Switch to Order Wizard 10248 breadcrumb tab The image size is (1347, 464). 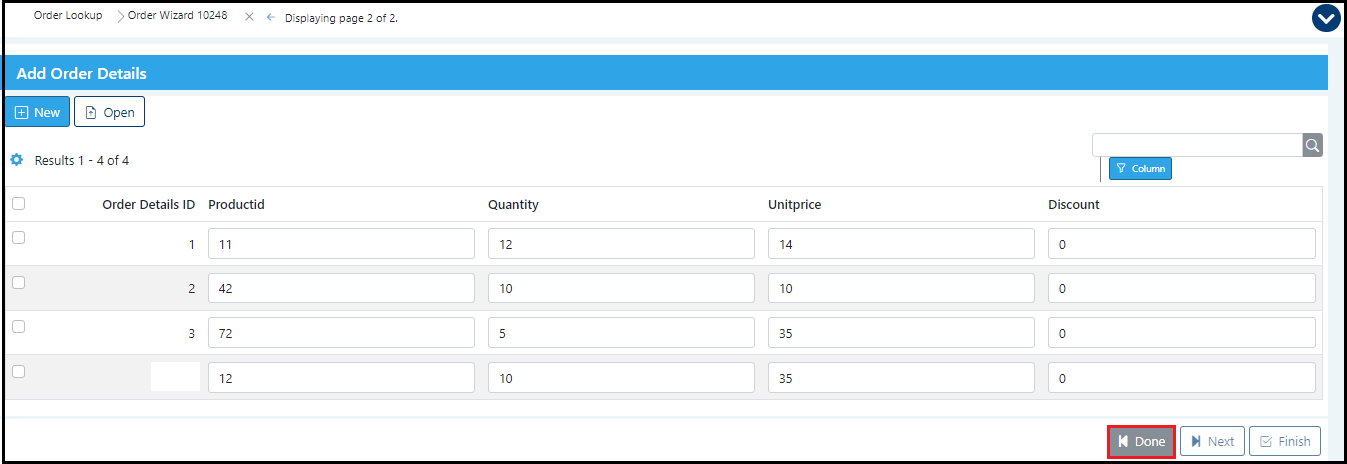(177, 16)
